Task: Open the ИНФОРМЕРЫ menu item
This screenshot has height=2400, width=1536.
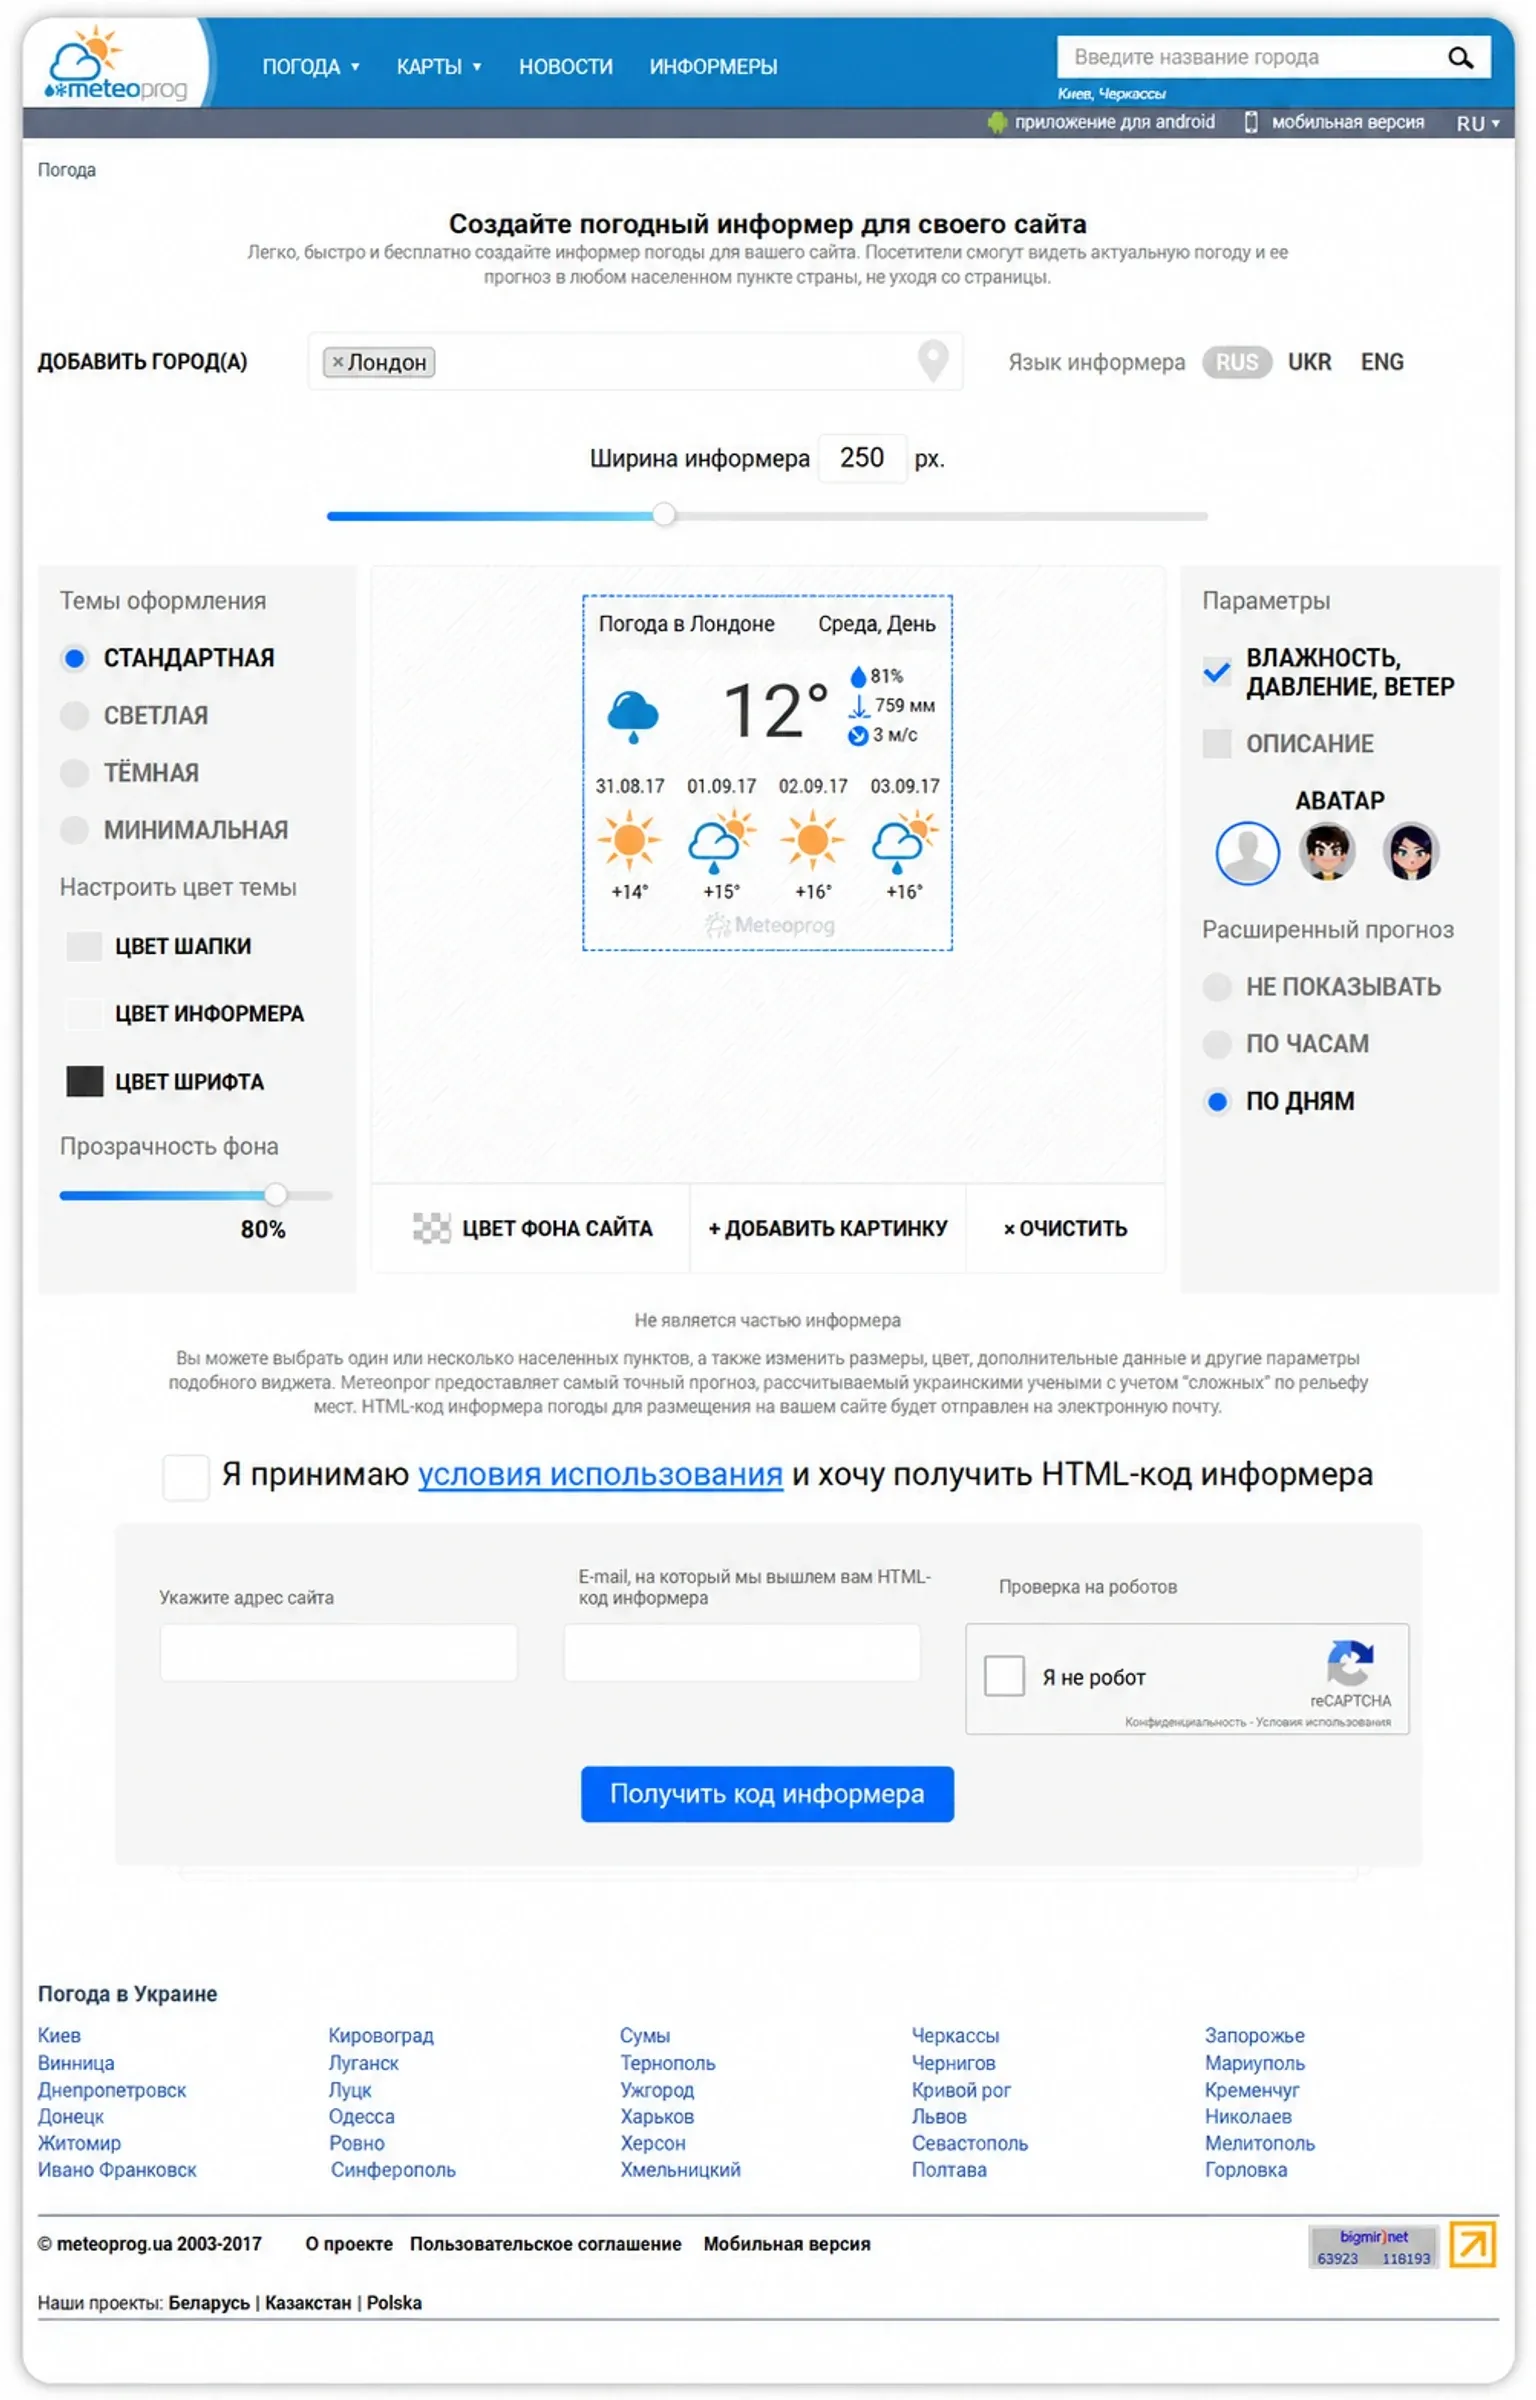Action: point(713,67)
